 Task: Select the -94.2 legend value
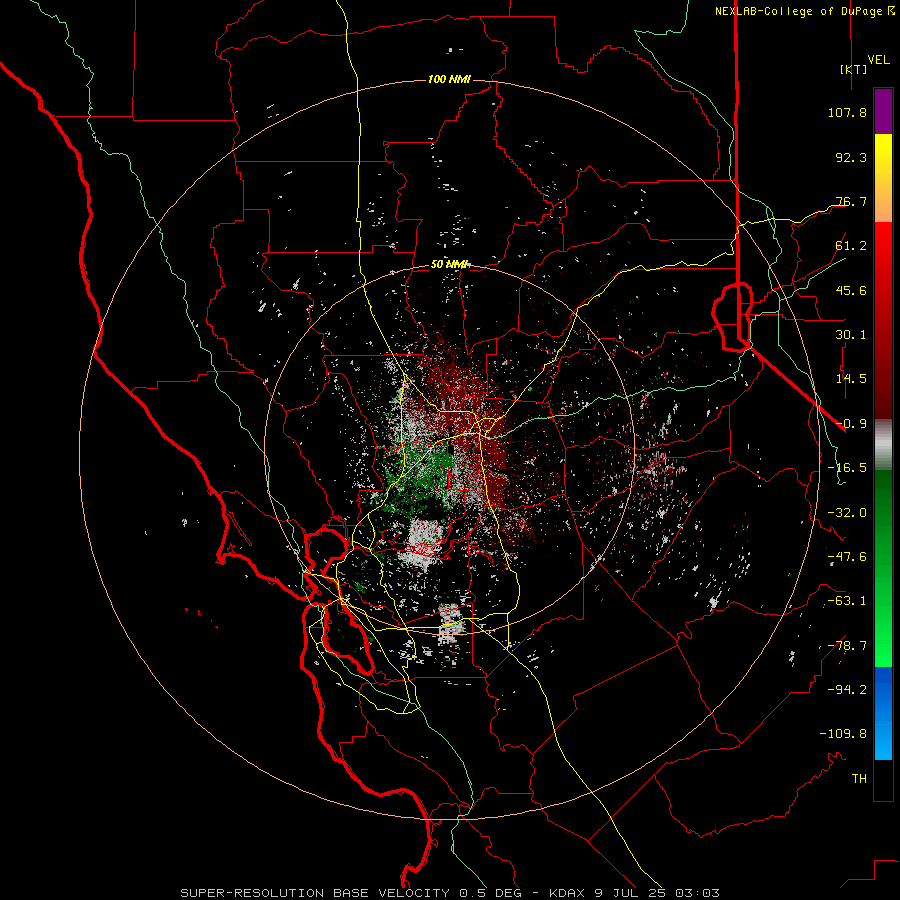pos(847,690)
